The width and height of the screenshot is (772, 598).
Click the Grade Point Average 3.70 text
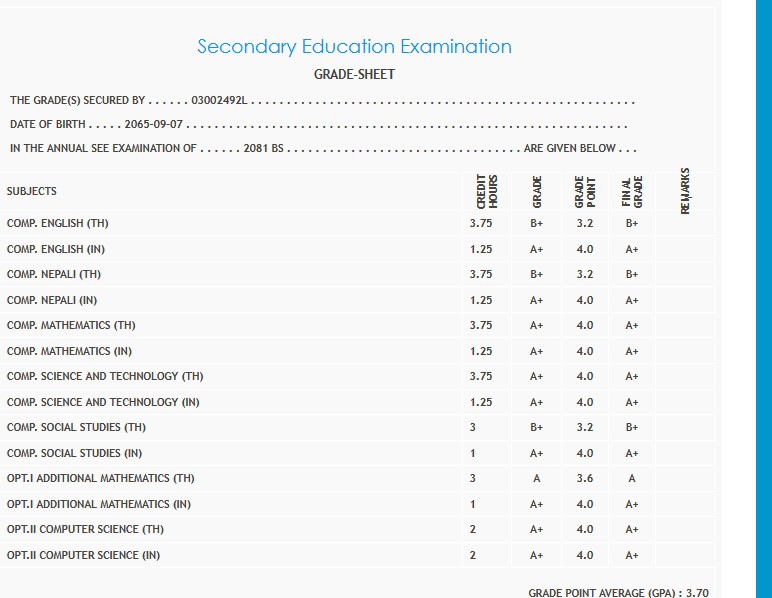618,592
